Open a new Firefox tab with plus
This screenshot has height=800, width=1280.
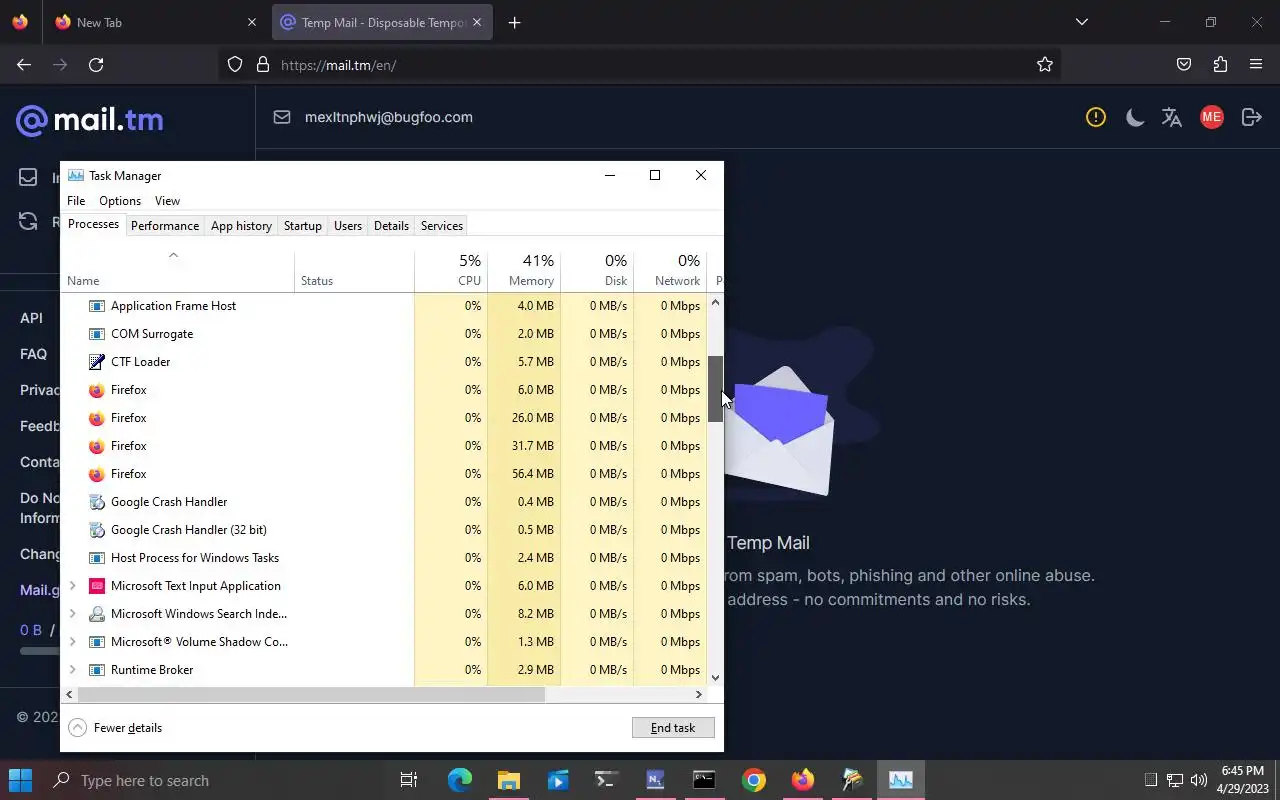pos(514,22)
